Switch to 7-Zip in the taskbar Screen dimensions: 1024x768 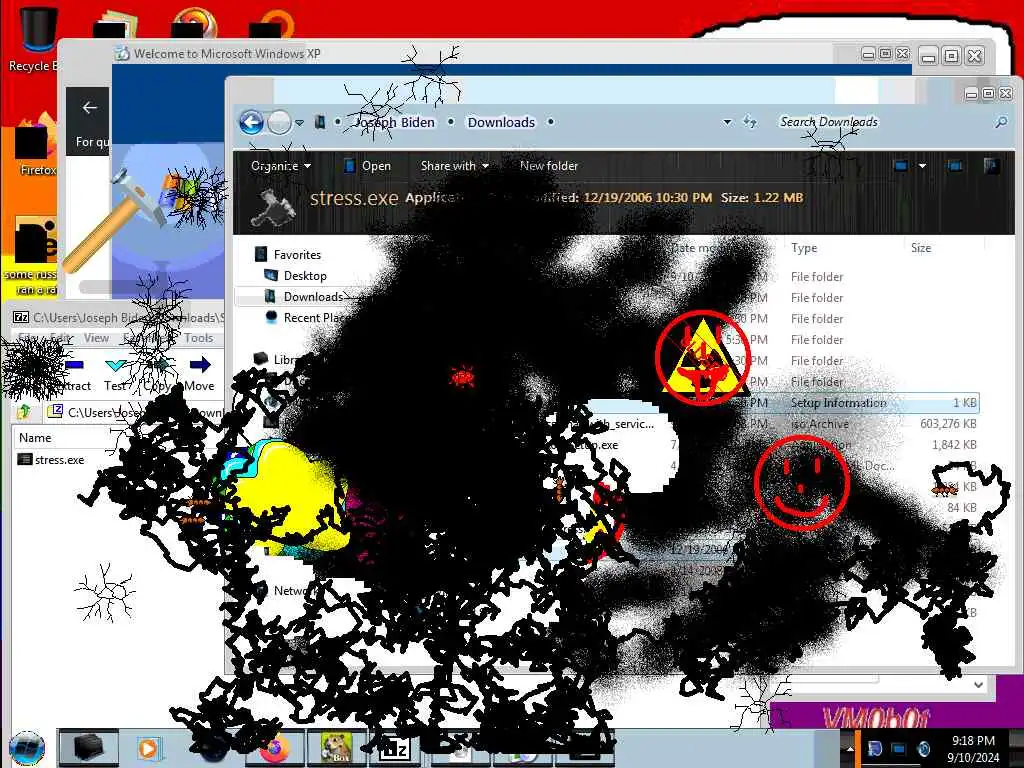point(394,749)
